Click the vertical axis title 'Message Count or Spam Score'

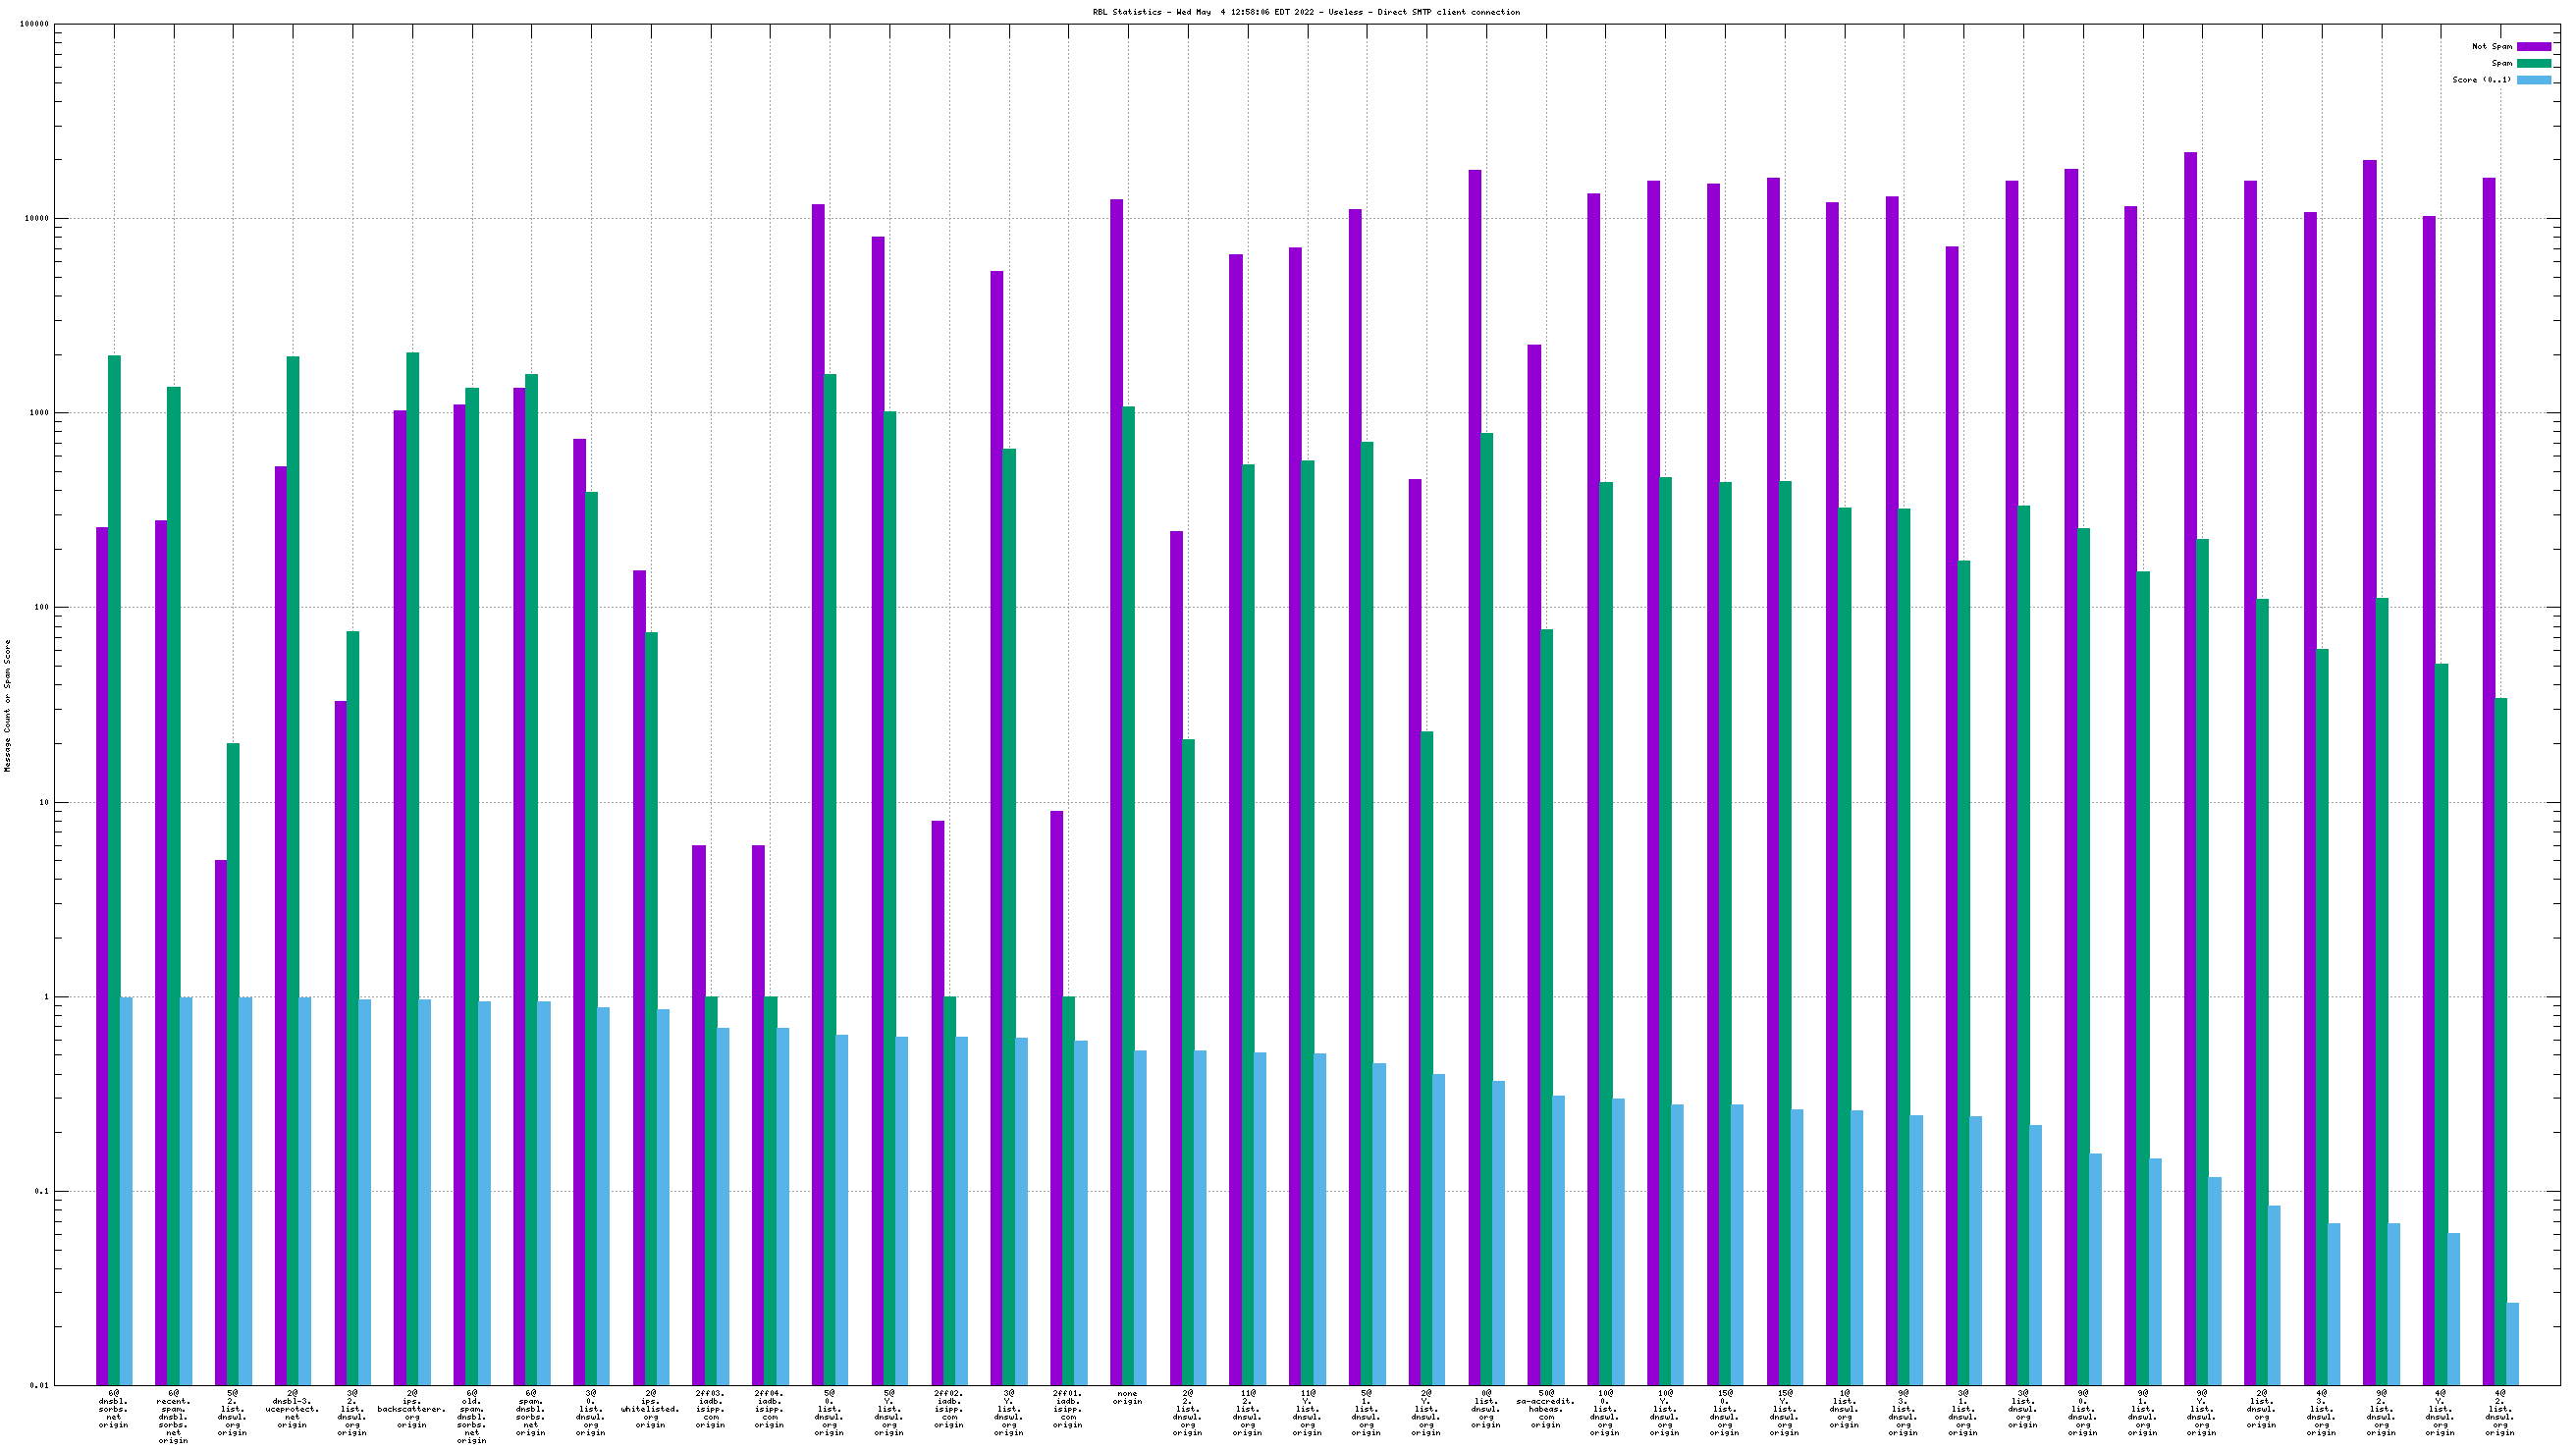coord(8,706)
